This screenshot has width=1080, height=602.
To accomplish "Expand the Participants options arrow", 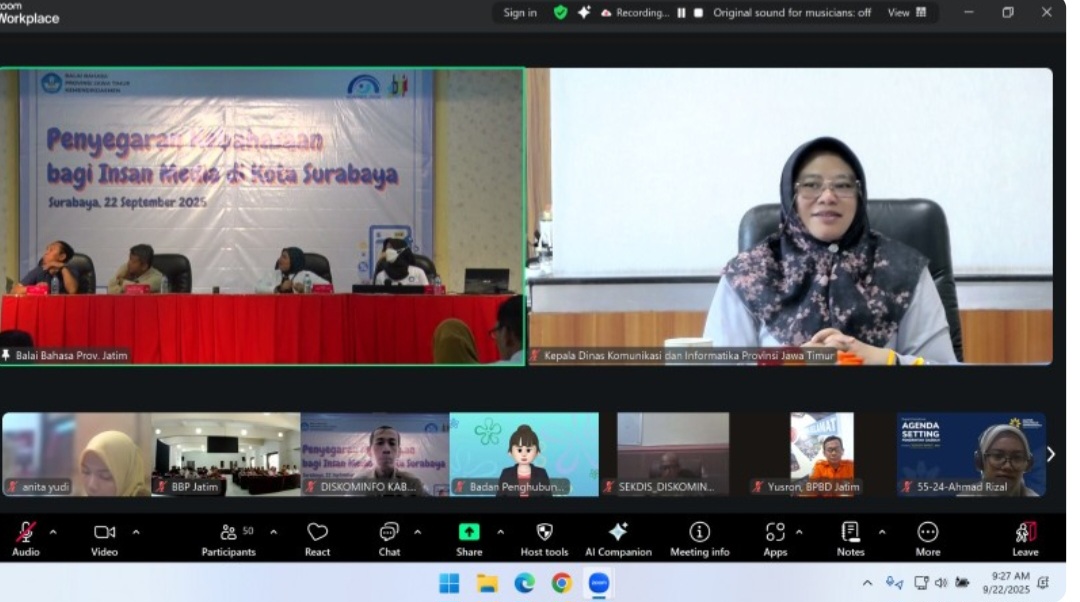I will coord(273,532).
